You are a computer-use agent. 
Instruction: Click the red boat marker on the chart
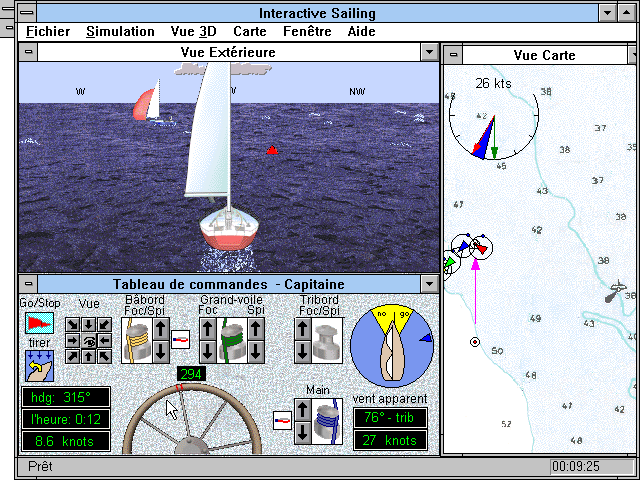click(481, 247)
